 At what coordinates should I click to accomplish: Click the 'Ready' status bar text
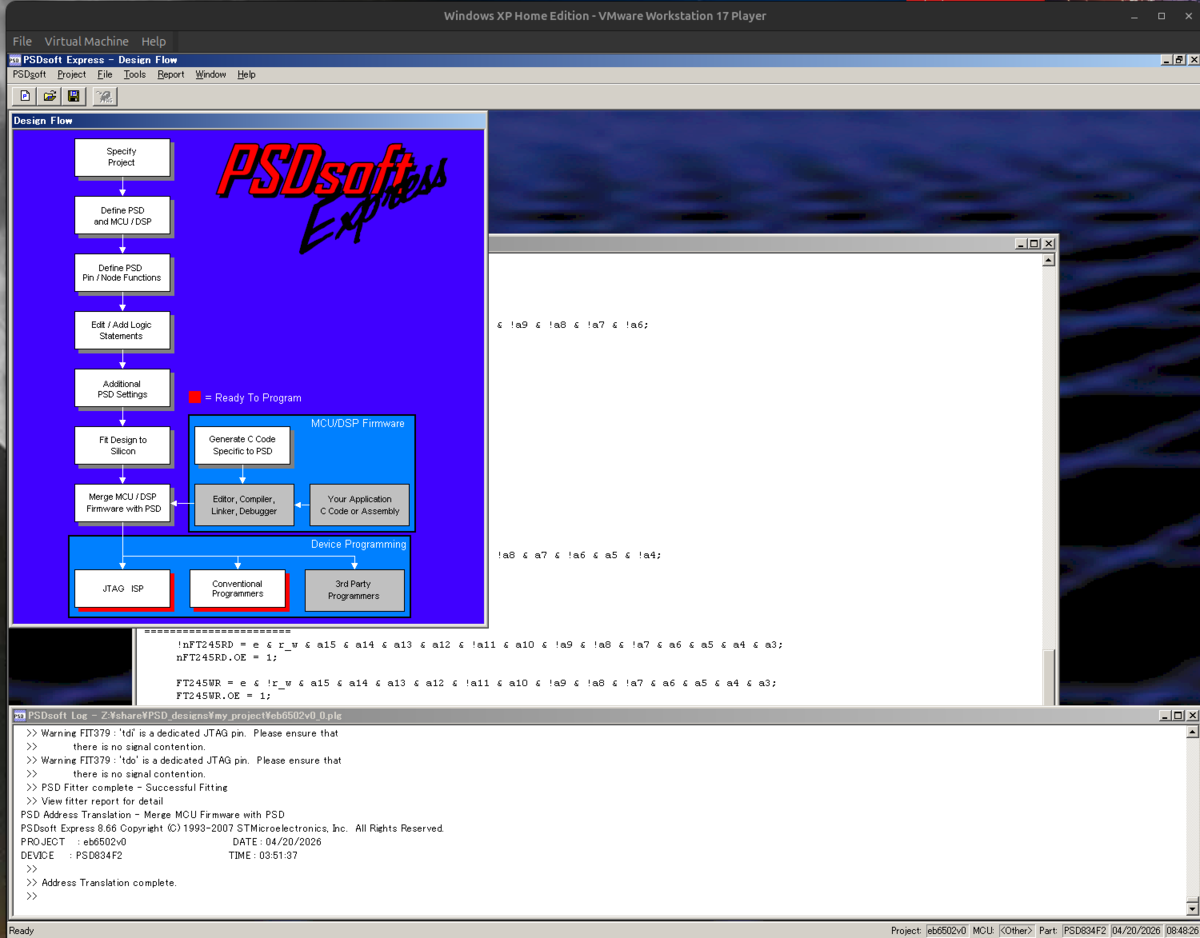[21, 931]
